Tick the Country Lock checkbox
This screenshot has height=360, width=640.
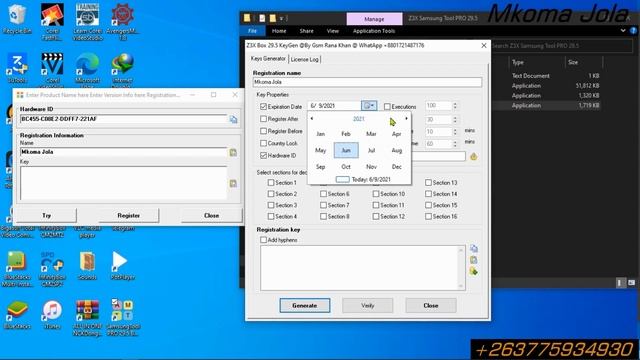point(263,143)
